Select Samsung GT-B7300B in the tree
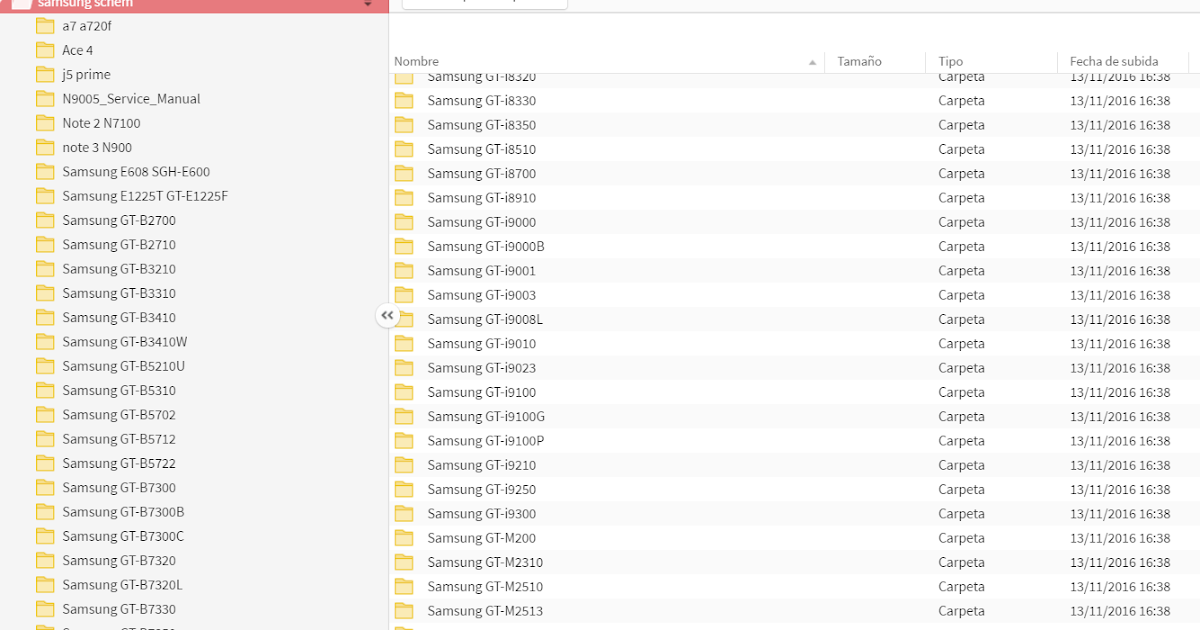 pos(124,512)
